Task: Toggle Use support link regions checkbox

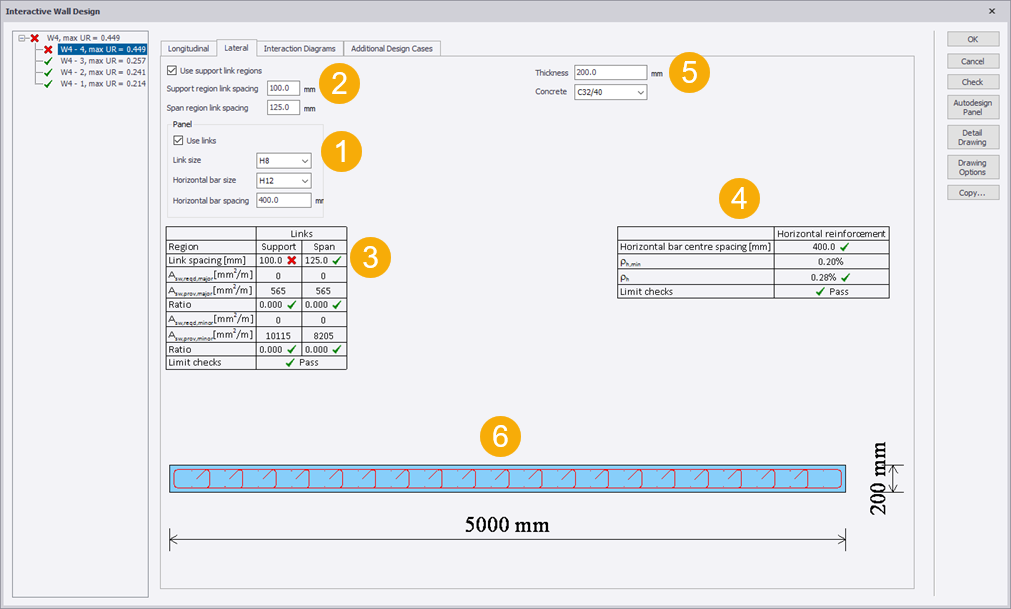Action: (x=173, y=71)
